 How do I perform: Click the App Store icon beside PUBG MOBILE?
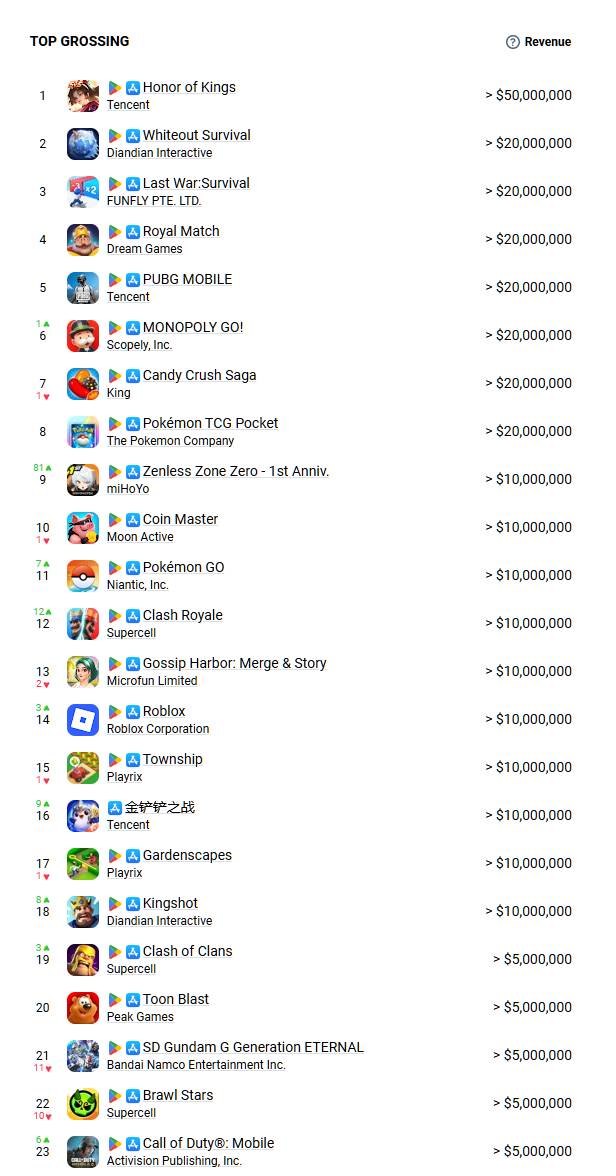pyautogui.click(x=133, y=280)
